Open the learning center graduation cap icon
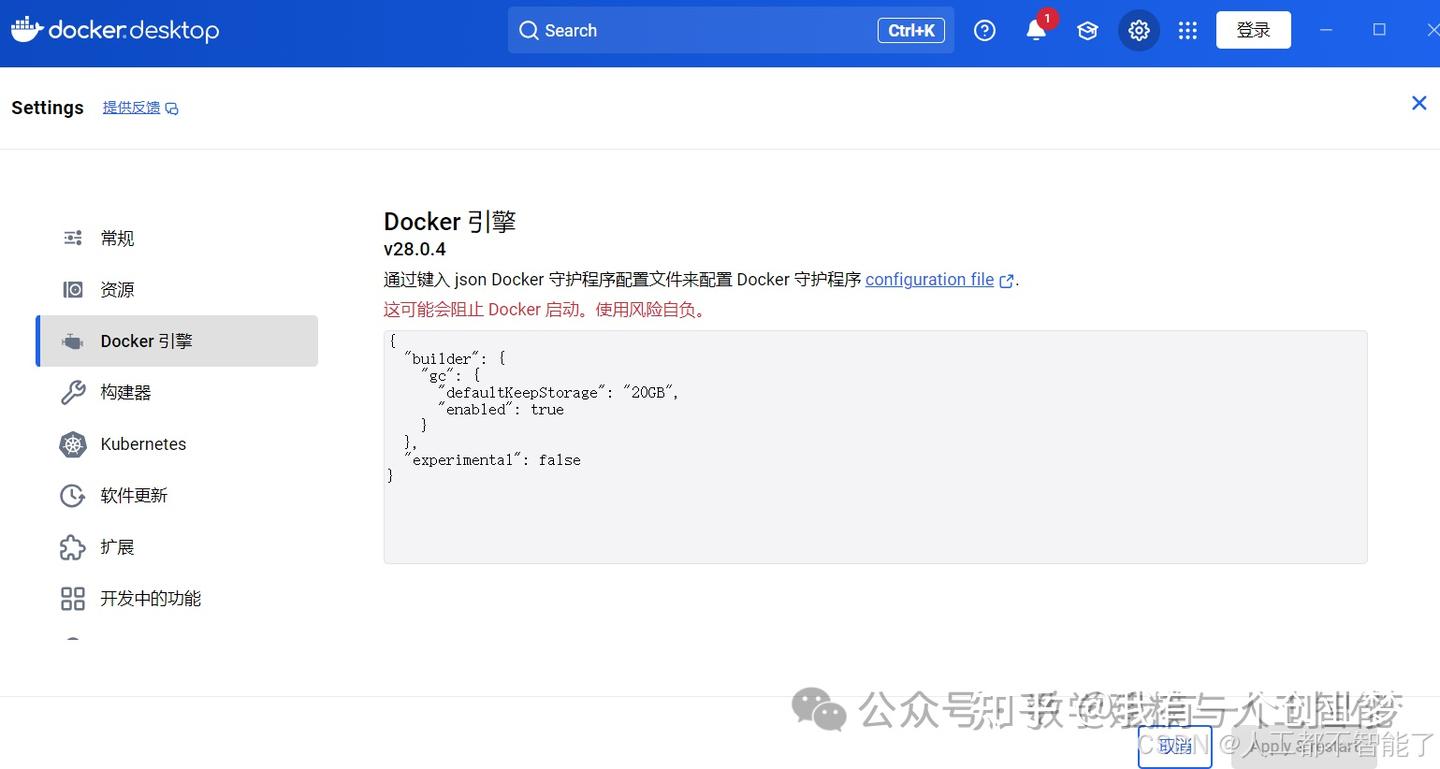 point(1087,30)
